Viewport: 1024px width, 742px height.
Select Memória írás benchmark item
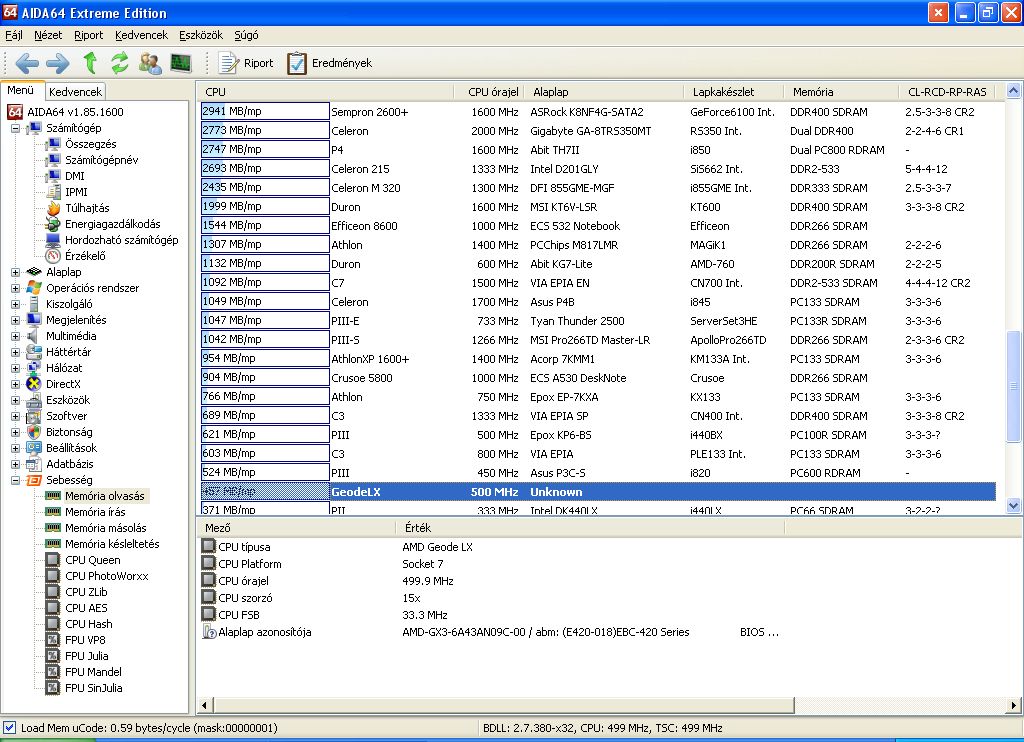coord(95,512)
